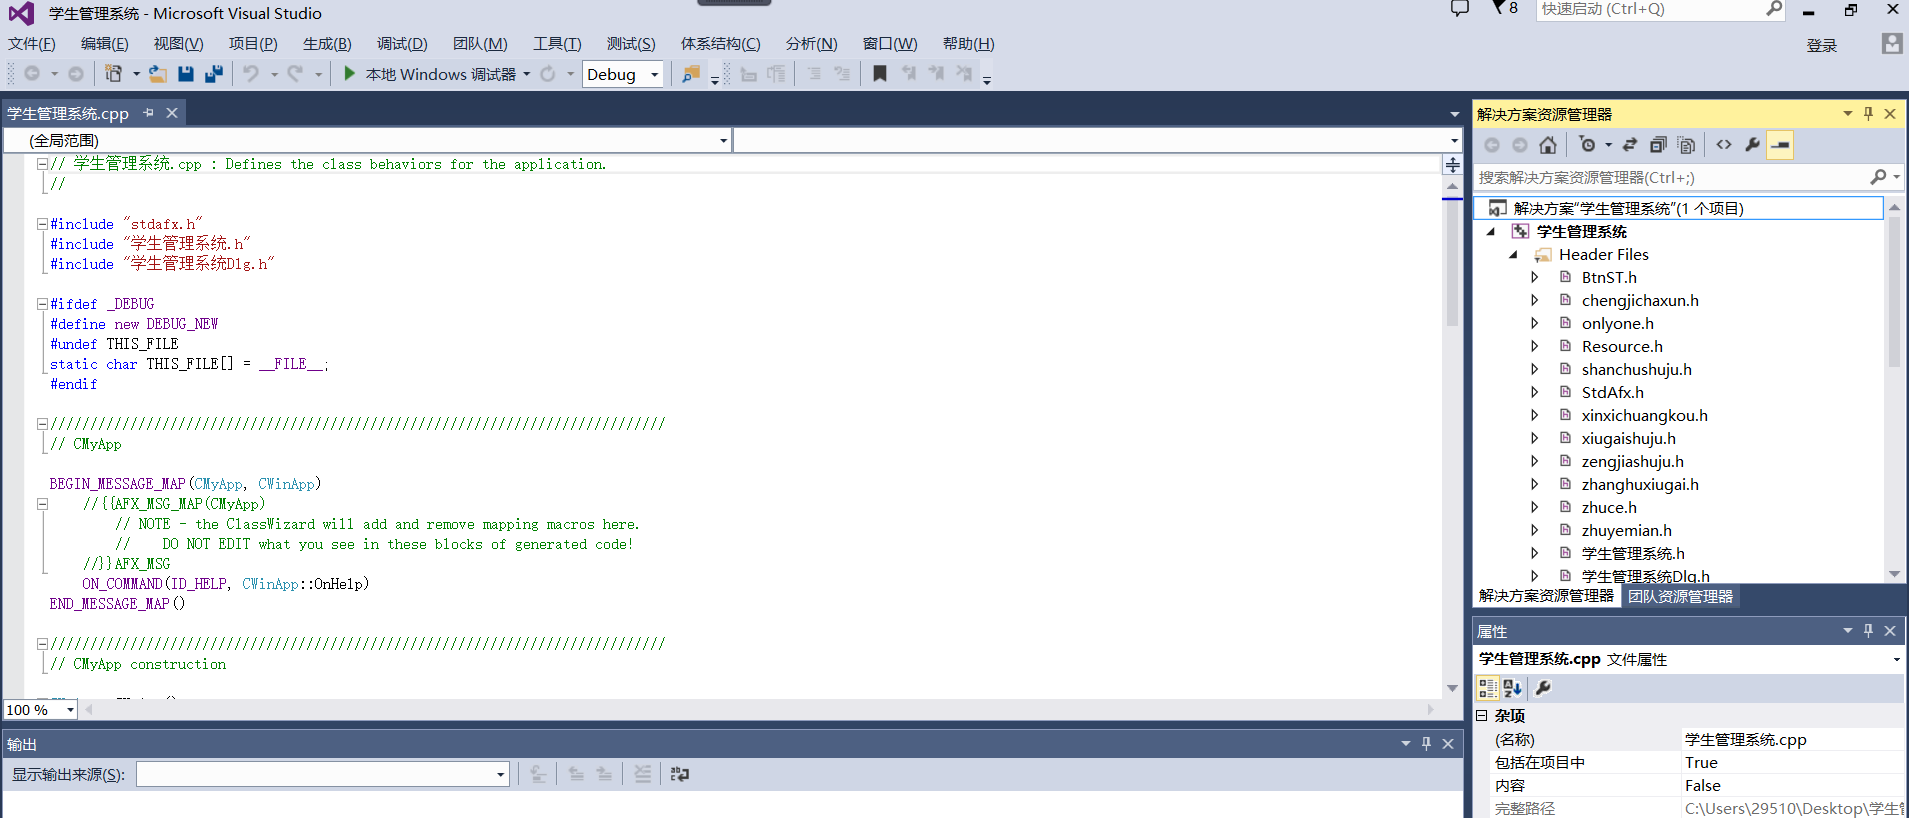Open the Debug configuration dropdown
The height and width of the screenshot is (818, 1909).
[x=655, y=74]
